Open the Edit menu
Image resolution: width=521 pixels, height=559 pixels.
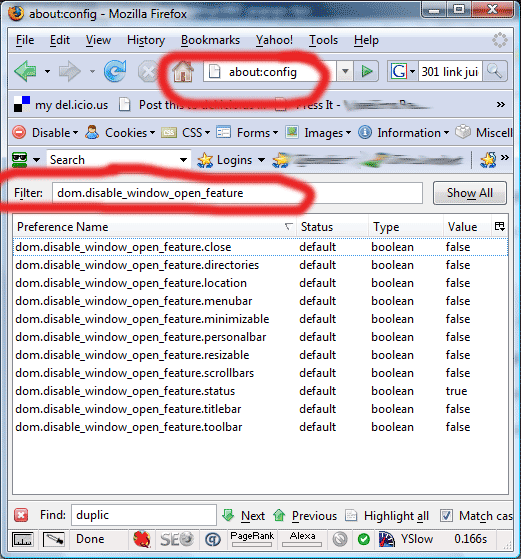click(x=60, y=40)
